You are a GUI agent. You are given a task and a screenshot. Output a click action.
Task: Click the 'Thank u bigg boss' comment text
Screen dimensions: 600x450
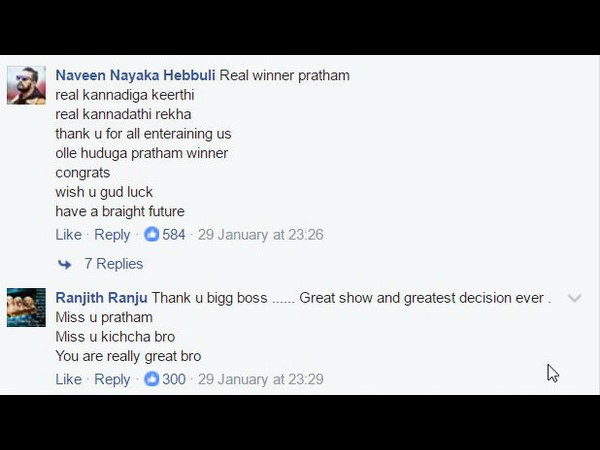click(209, 298)
